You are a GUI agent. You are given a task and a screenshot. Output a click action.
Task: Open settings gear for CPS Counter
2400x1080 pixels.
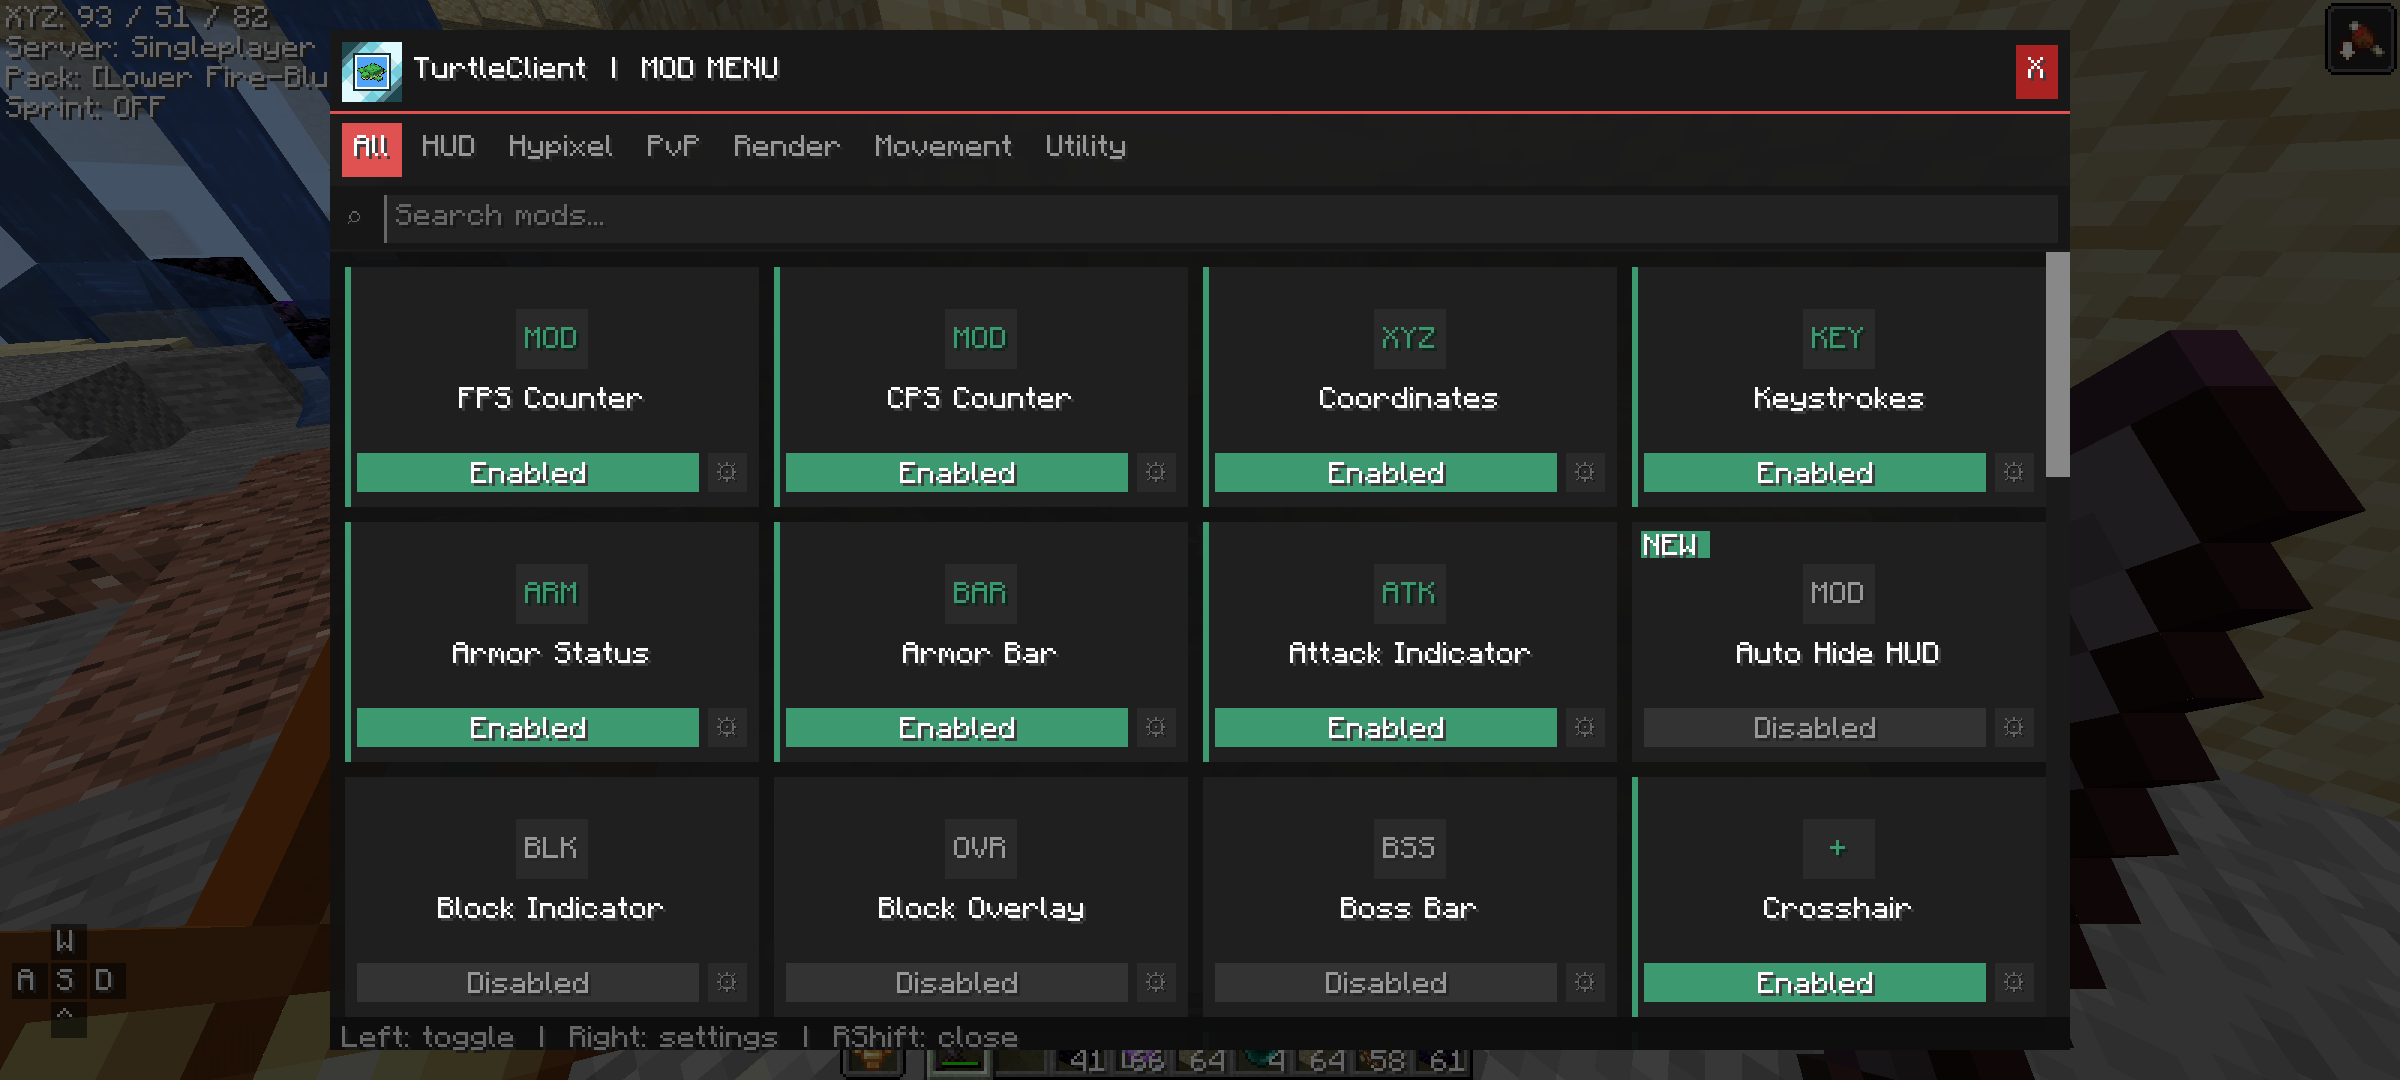click(1156, 472)
